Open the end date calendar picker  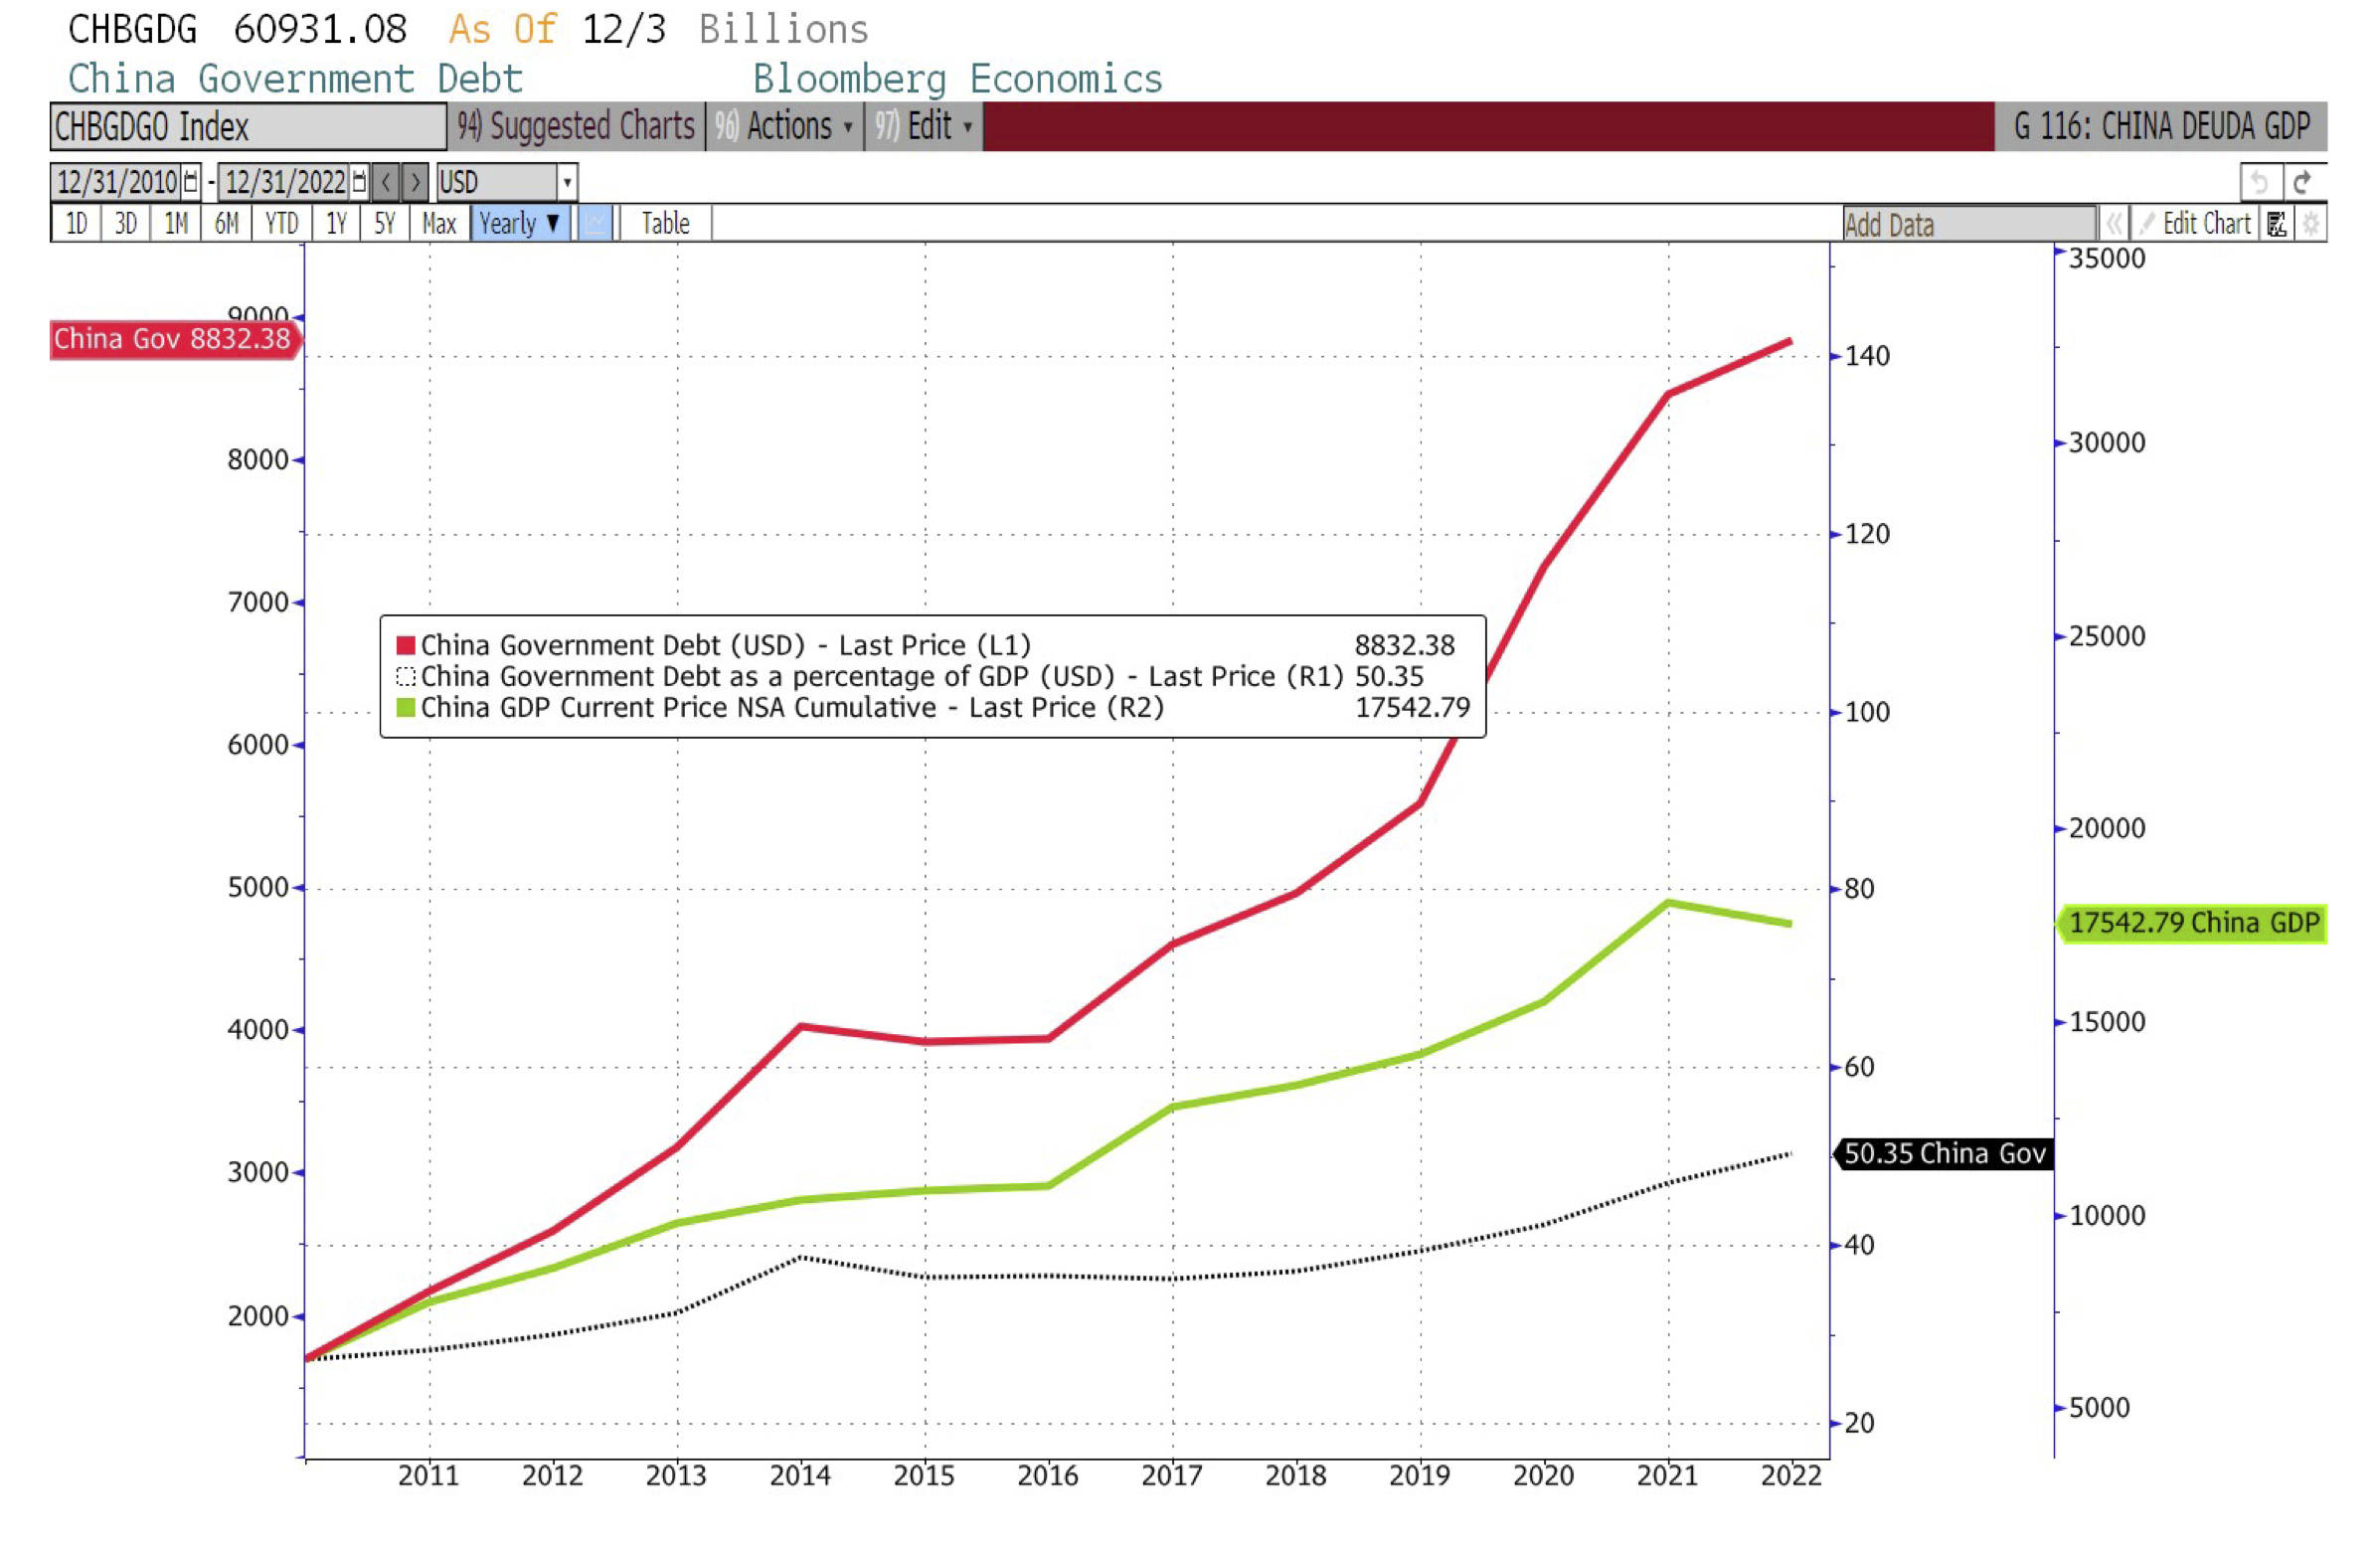coord(359,182)
